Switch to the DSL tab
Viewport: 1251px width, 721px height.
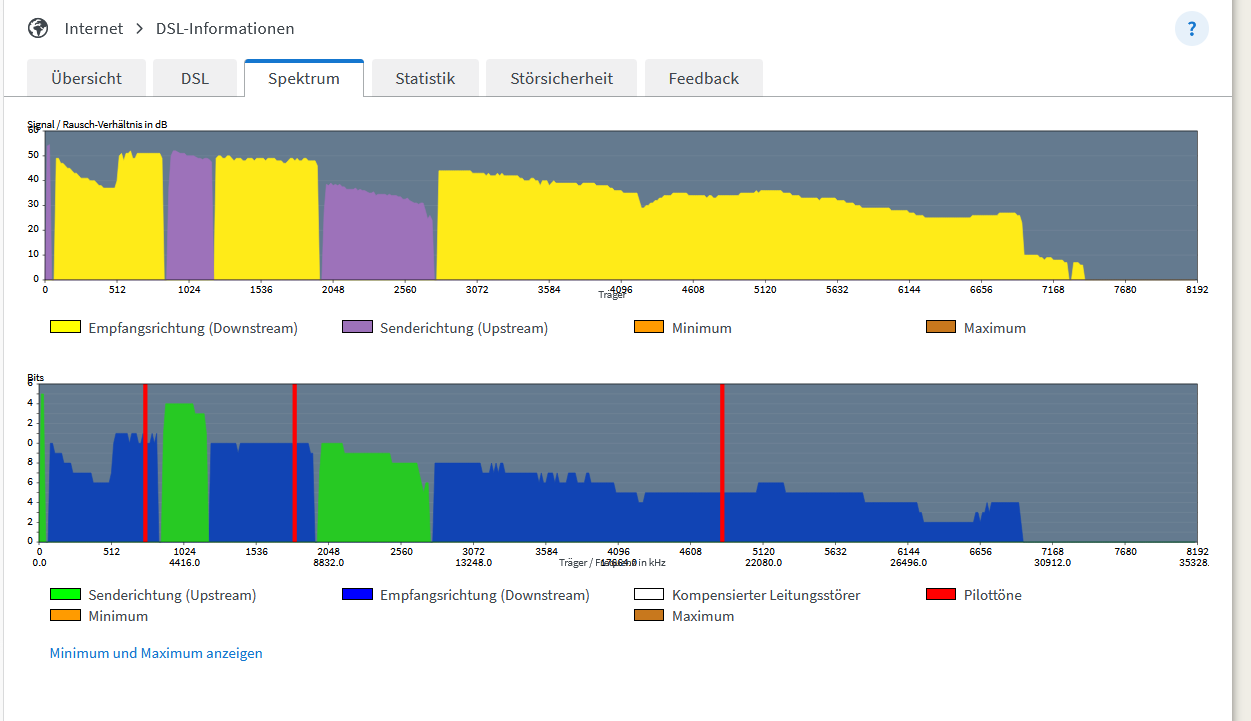(x=195, y=78)
